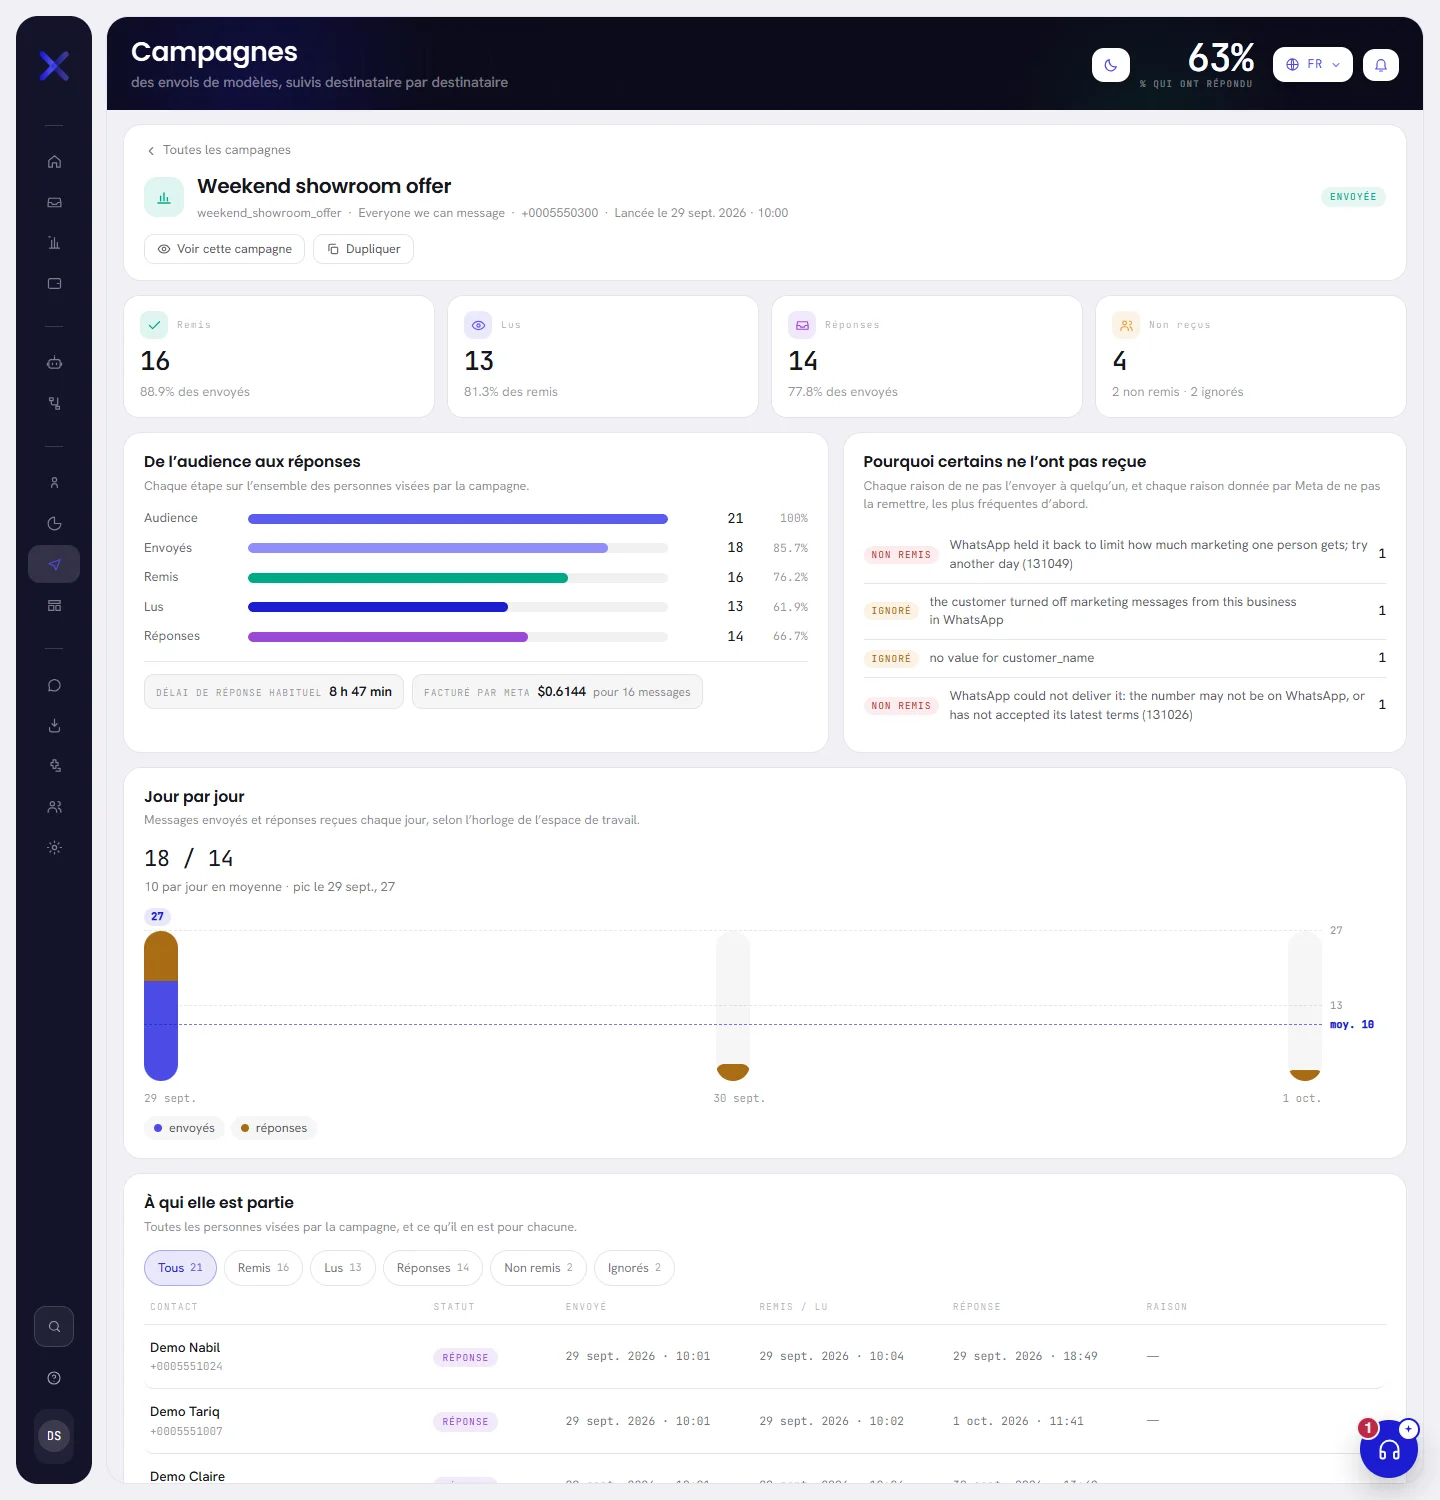Filter by the 'Ignorés 2' tab
This screenshot has width=1440, height=1500.
[x=634, y=1268]
